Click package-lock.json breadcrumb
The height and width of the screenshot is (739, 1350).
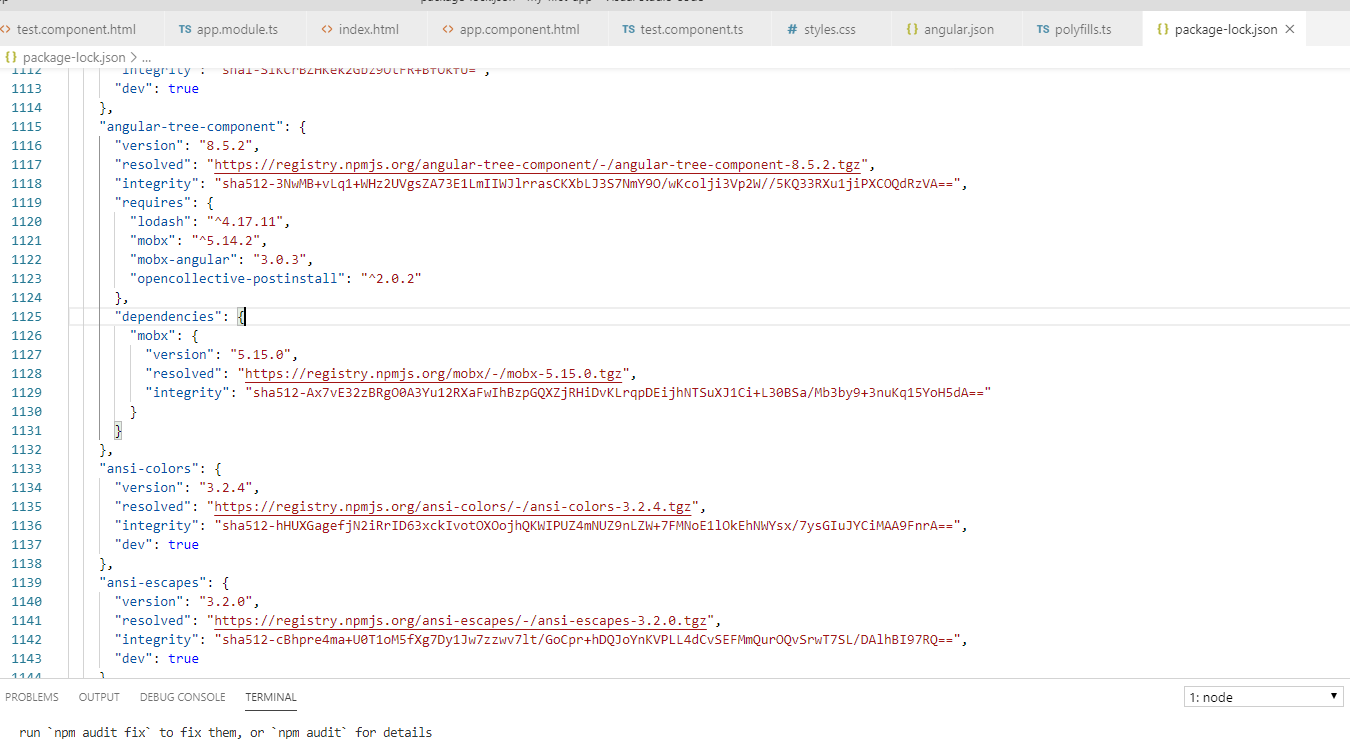click(72, 58)
